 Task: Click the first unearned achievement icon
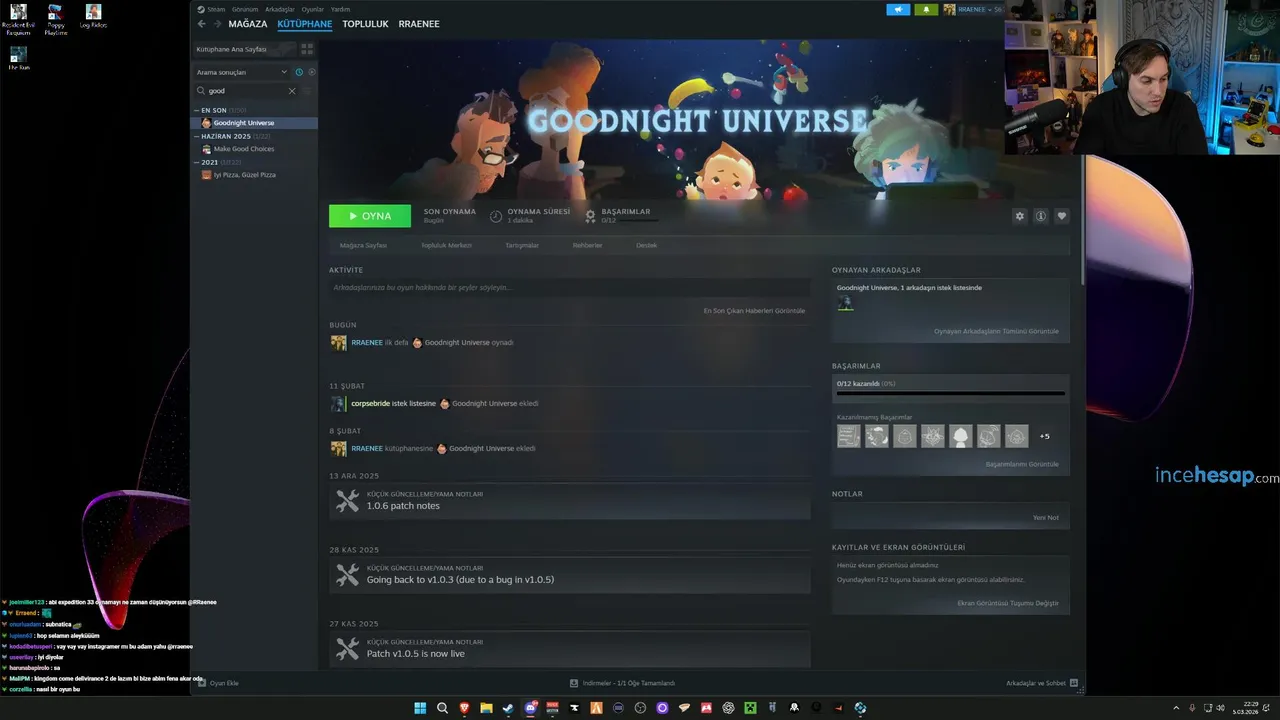[x=849, y=436]
